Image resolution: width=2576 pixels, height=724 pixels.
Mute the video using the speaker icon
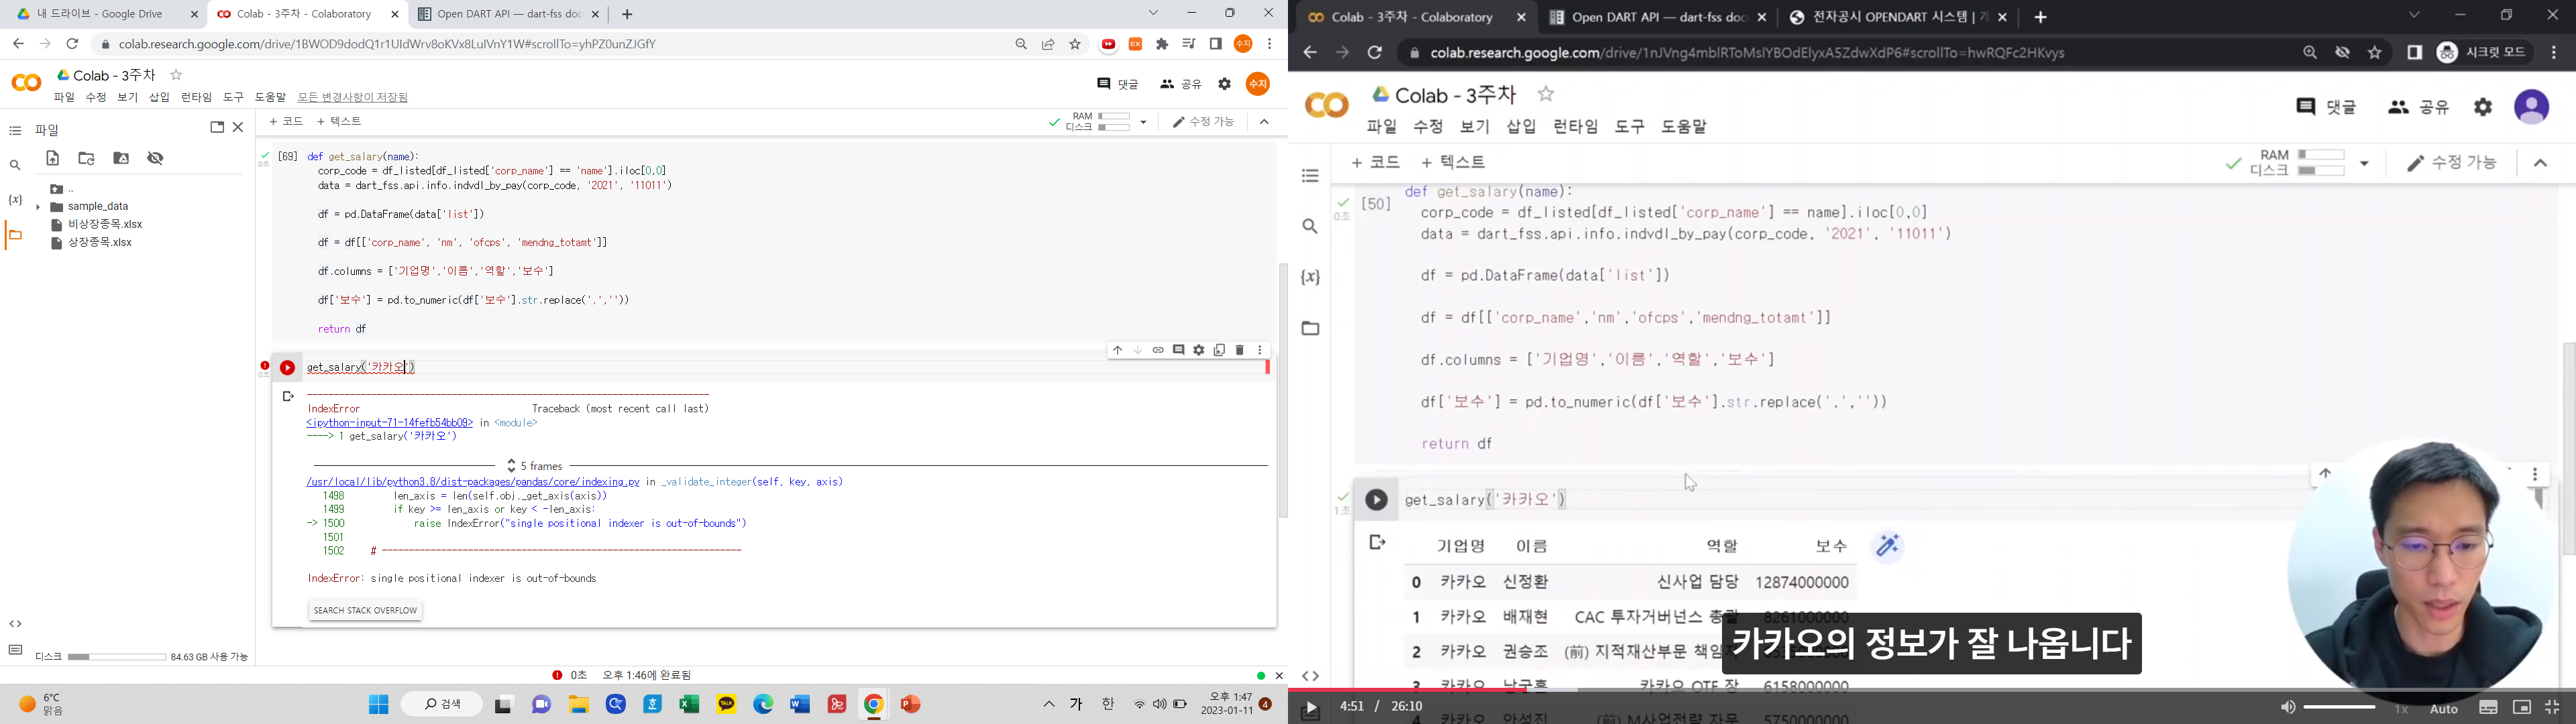(2287, 708)
